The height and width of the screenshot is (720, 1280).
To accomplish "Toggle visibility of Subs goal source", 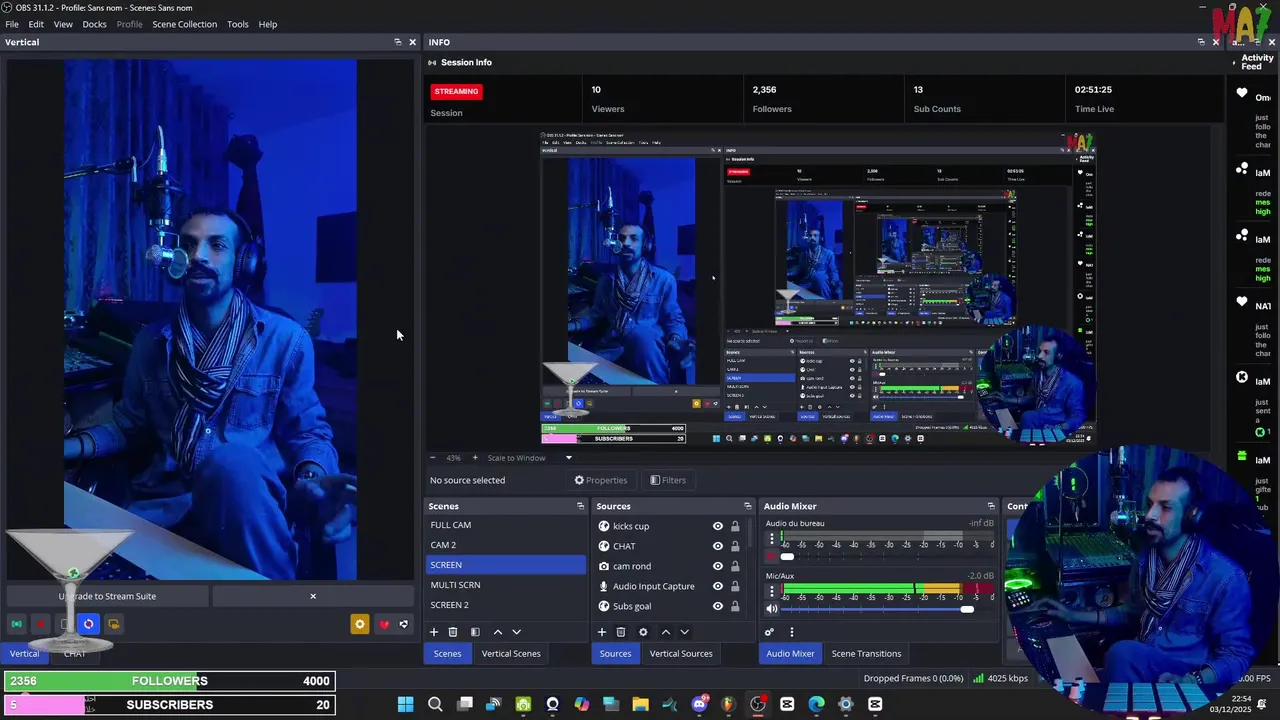I will (717, 606).
